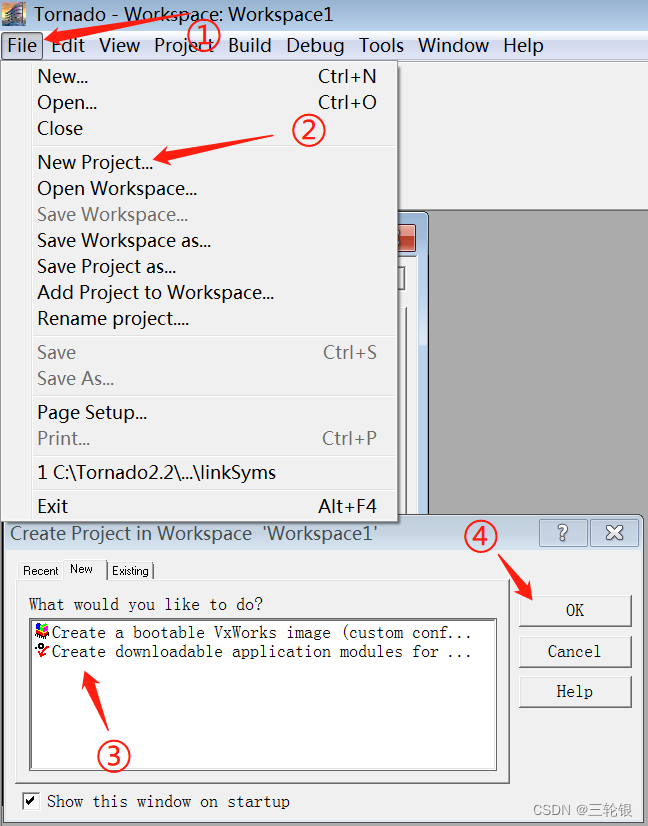This screenshot has width=648, height=826.
Task: Select New Project... menu entry
Action: [214, 162]
